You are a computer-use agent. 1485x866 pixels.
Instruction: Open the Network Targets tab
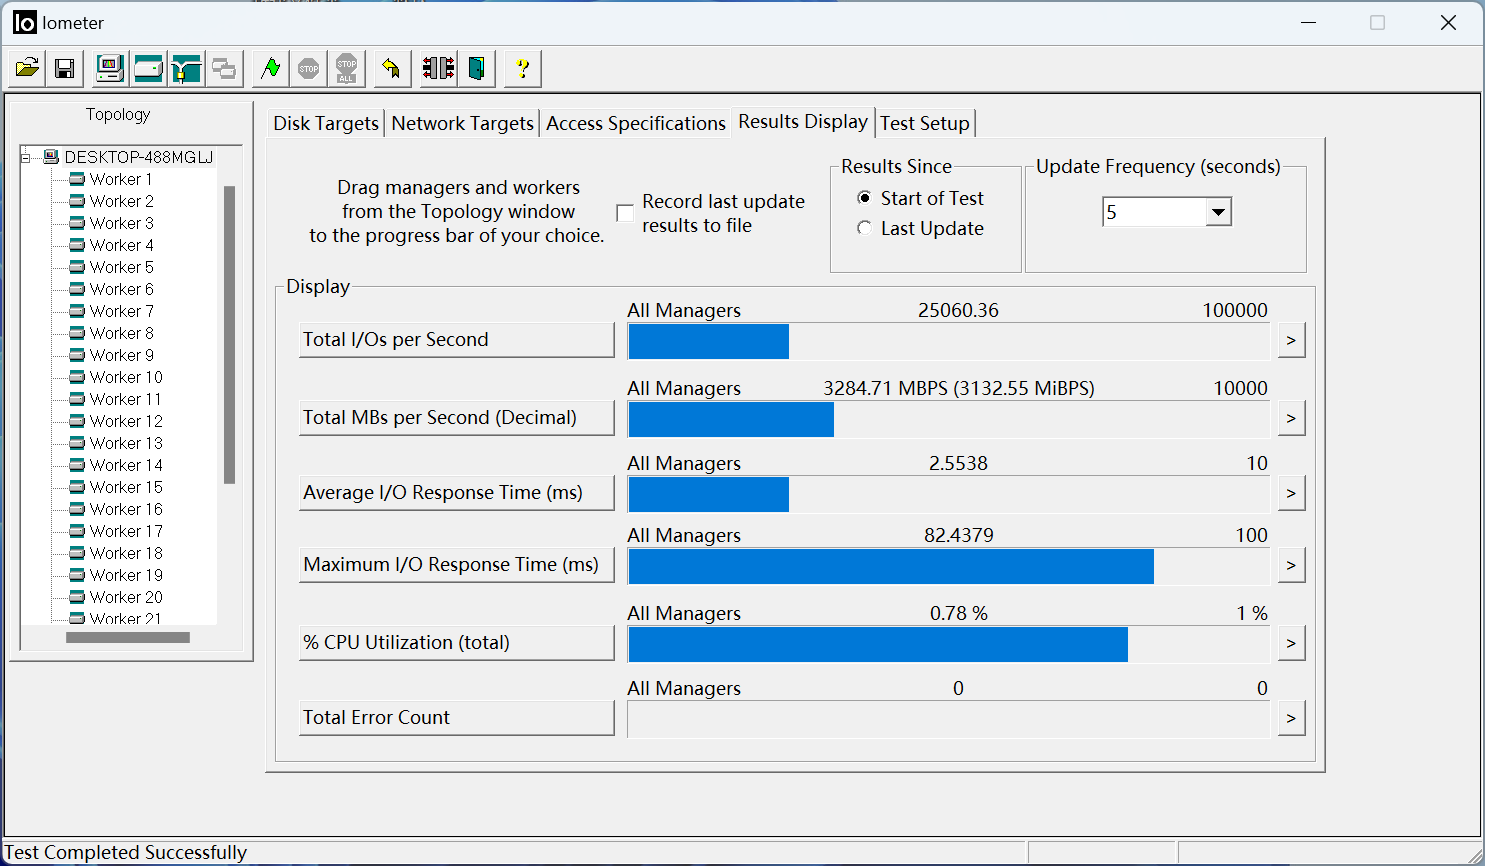462,123
